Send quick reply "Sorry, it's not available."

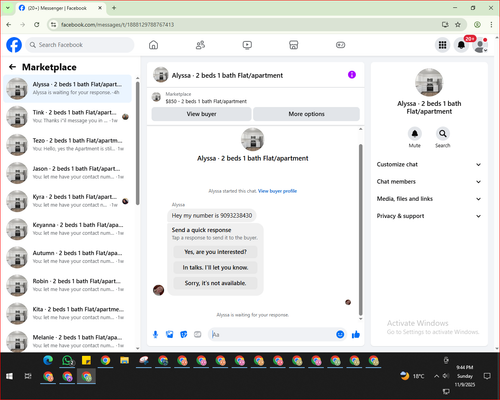215,283
